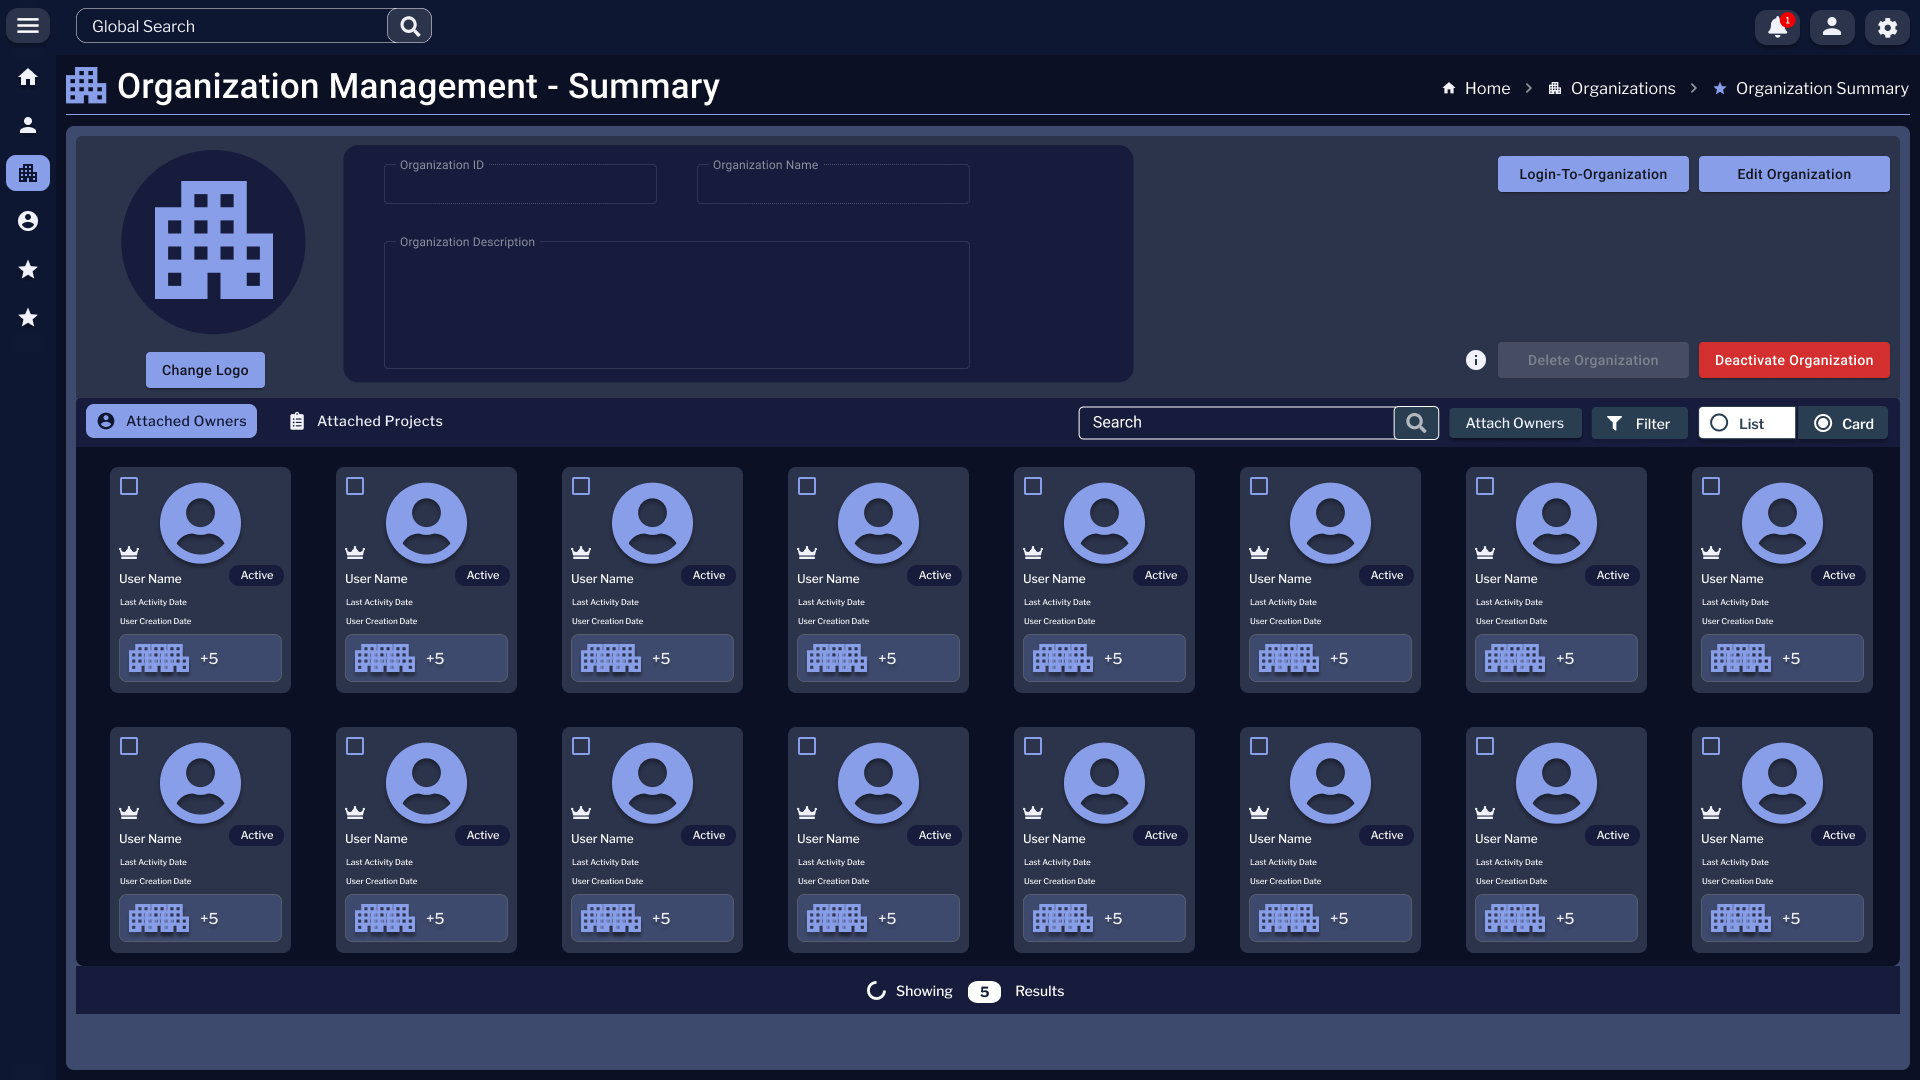
Task: Open the sidebar Users person icon
Action: pos(28,125)
